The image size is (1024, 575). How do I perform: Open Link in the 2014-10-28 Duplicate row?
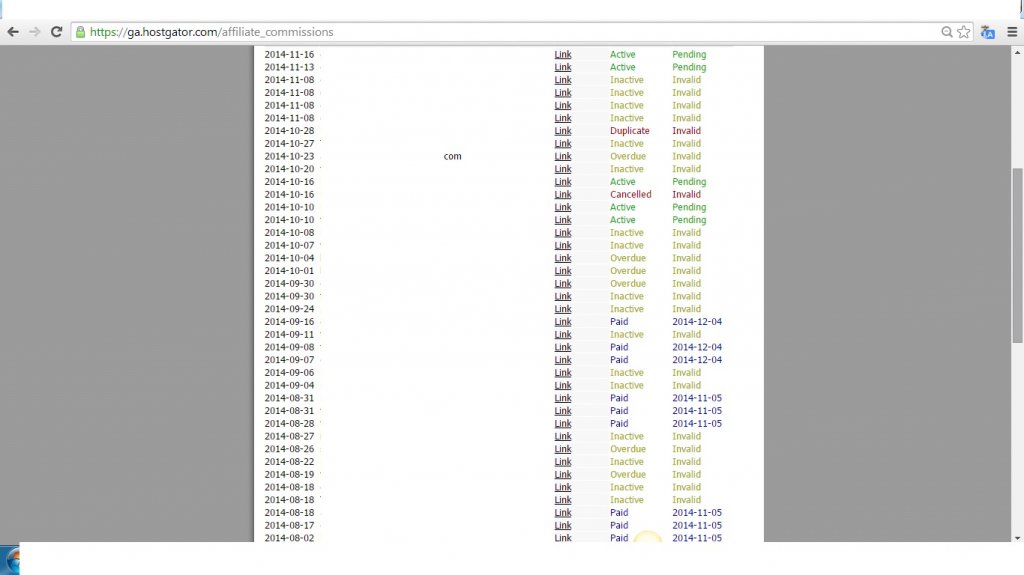(x=563, y=131)
